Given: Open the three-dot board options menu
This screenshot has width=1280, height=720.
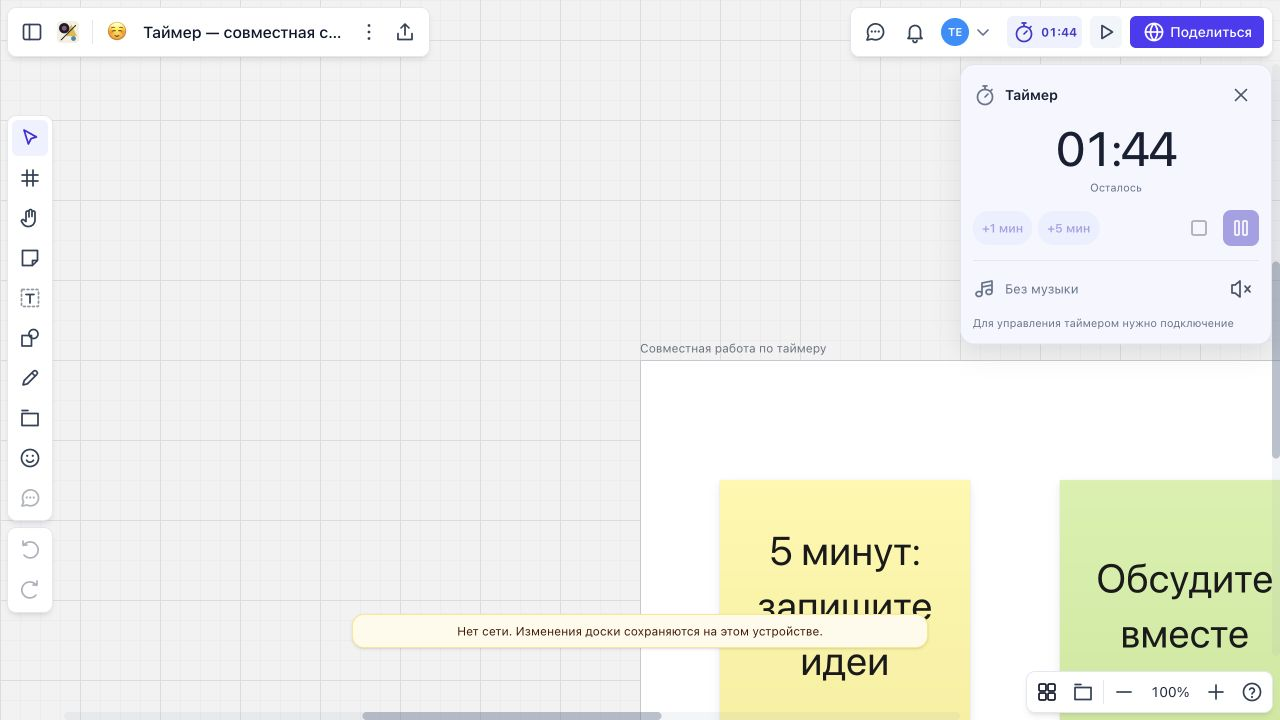Looking at the screenshot, I should click(x=369, y=32).
